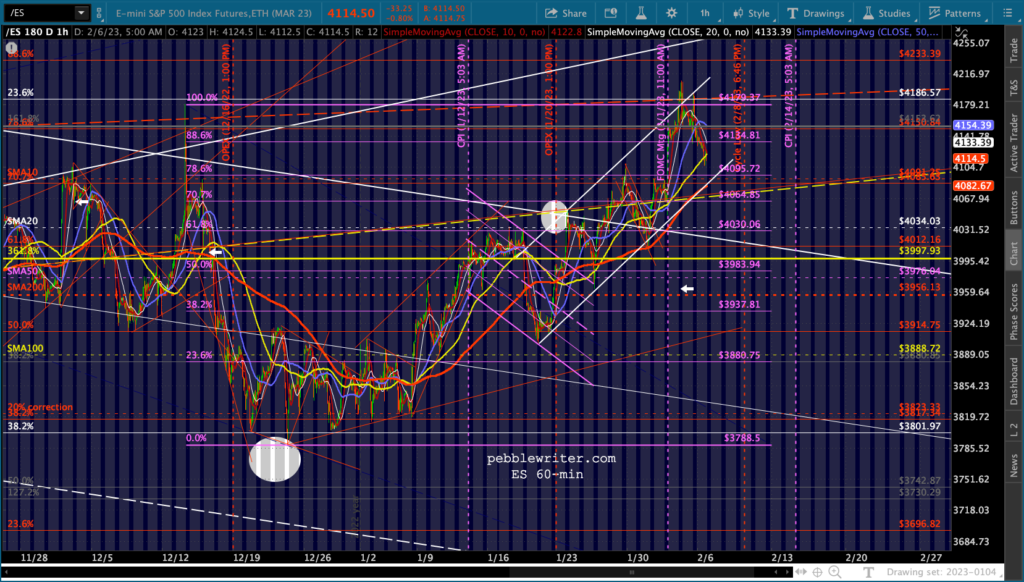
Task: Click the $4233.39 level label
Action: click(920, 54)
